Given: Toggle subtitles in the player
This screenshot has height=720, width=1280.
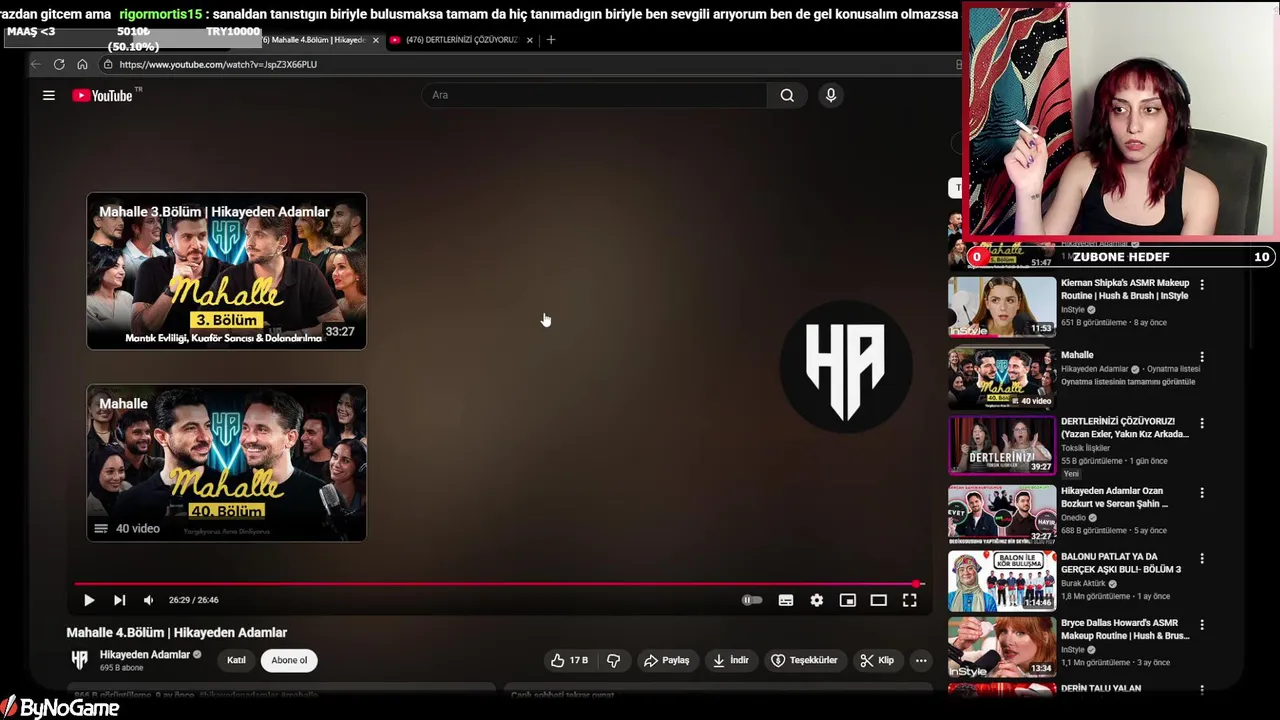Looking at the screenshot, I should [x=786, y=600].
